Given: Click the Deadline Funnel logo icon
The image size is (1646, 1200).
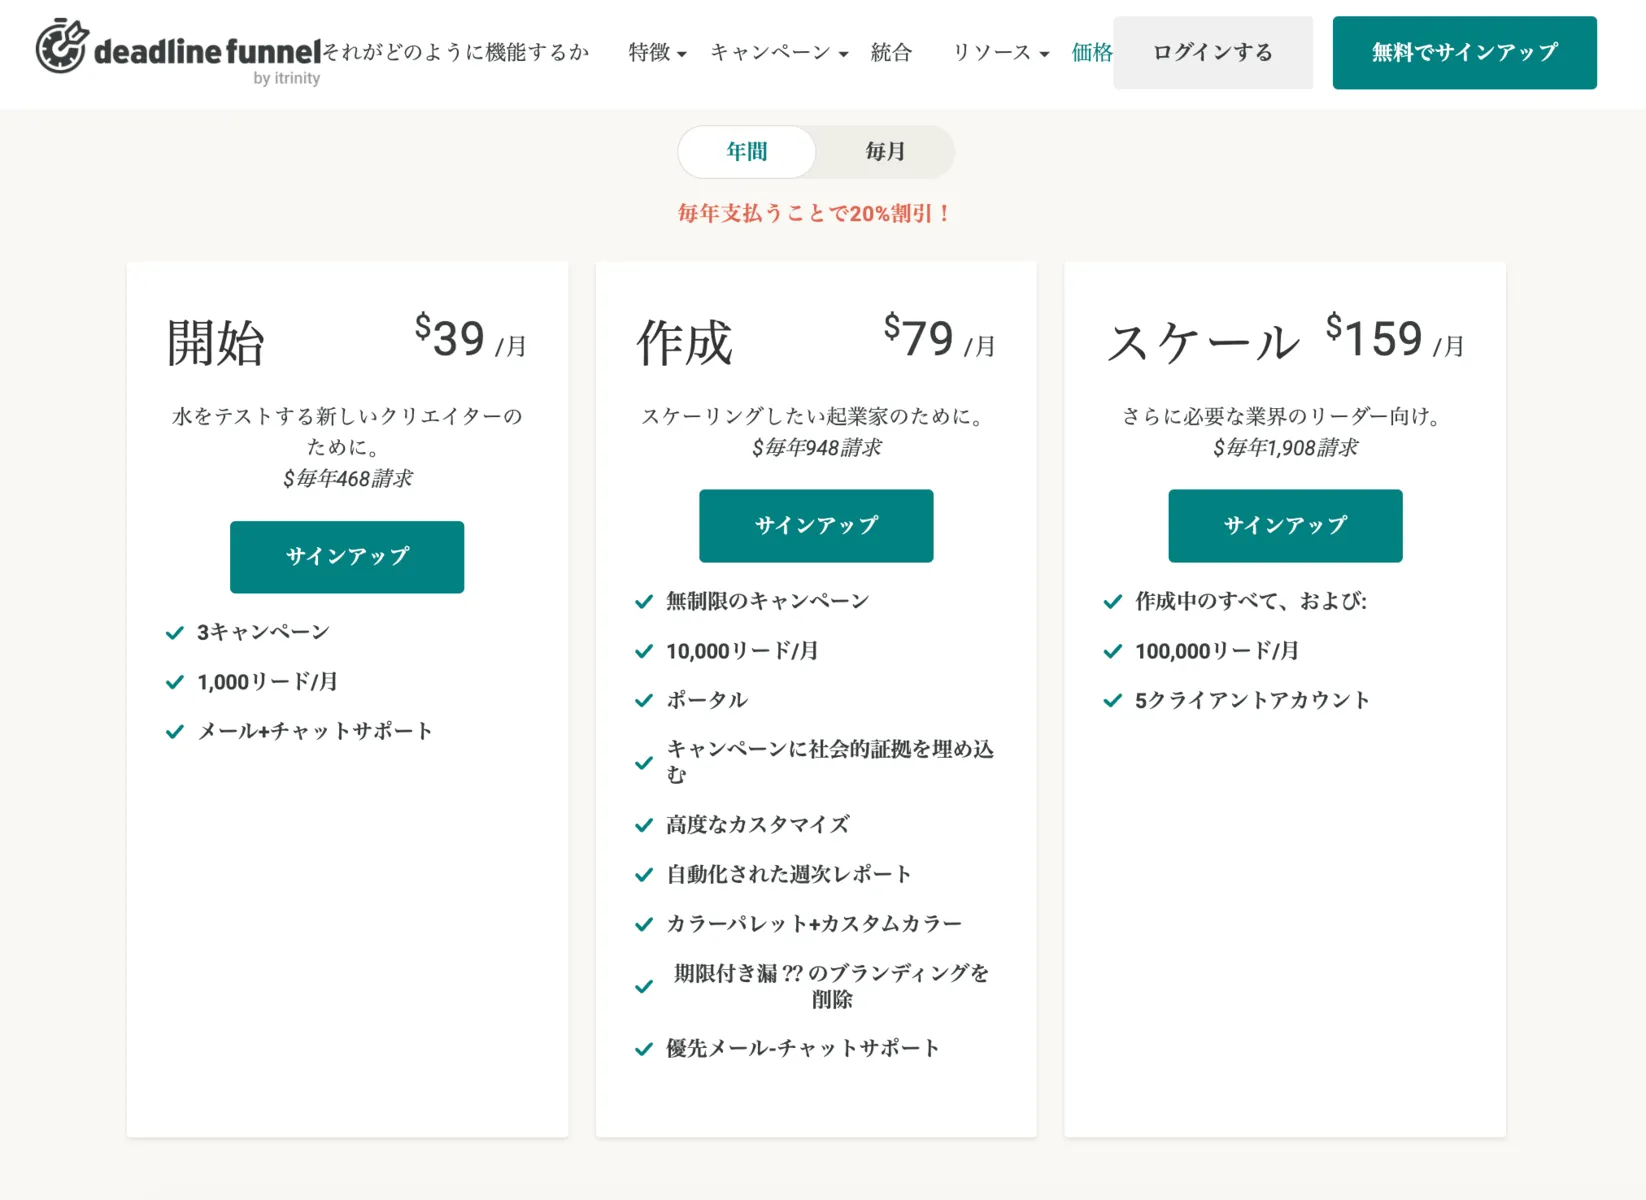Looking at the screenshot, I should coord(62,47).
